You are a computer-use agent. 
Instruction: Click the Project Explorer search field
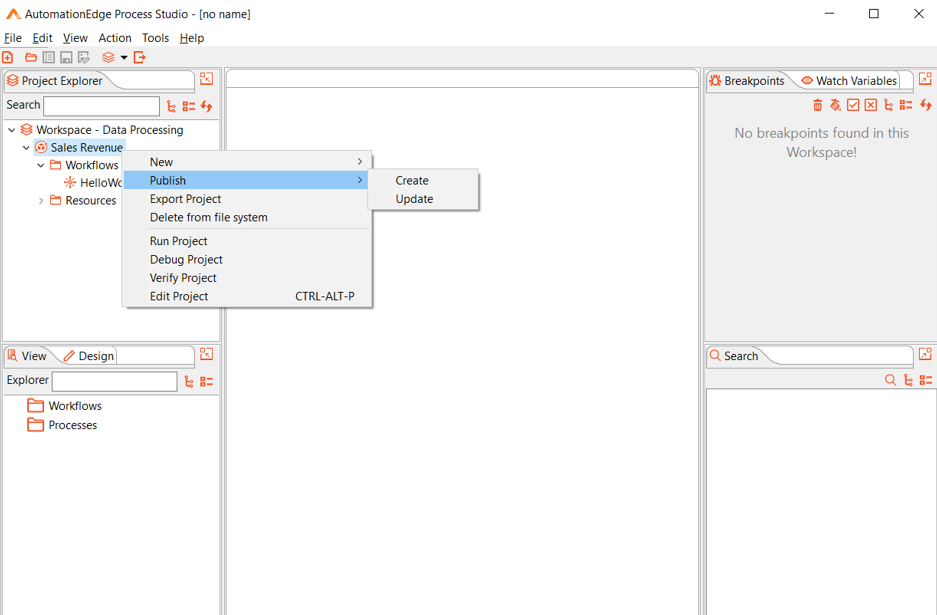(x=102, y=106)
